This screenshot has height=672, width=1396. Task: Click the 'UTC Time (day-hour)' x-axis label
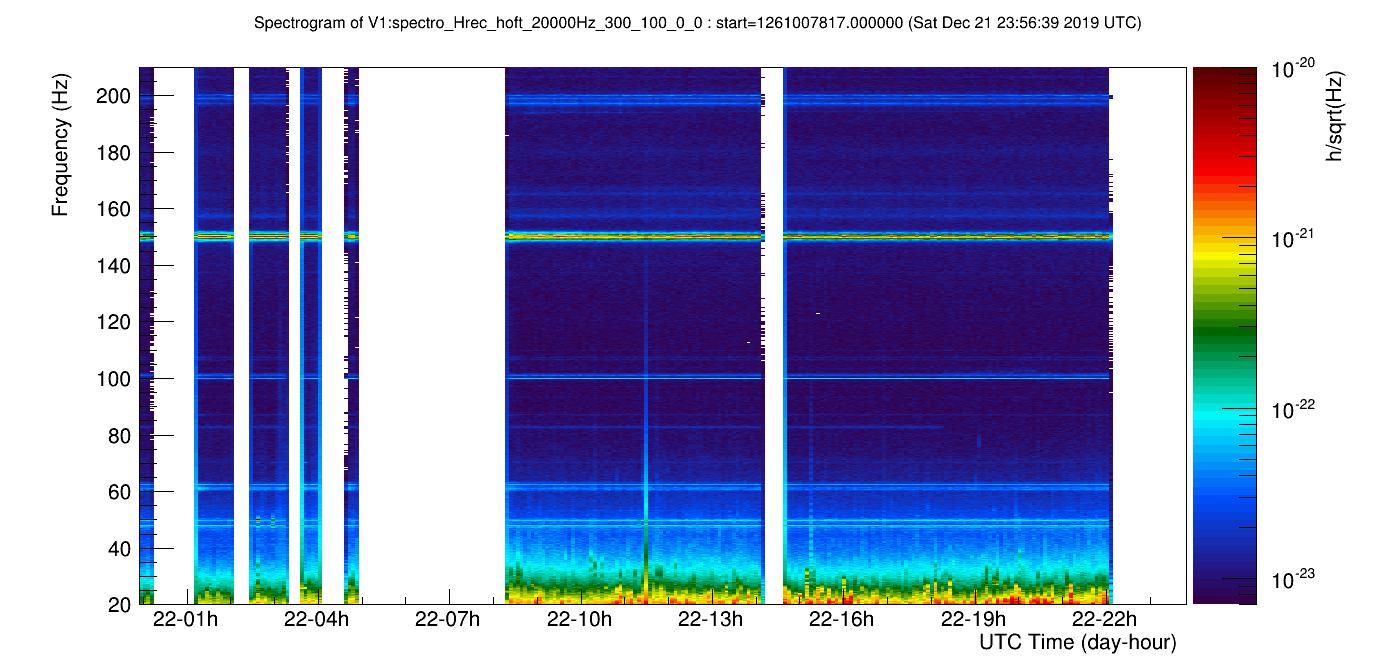tap(1077, 642)
